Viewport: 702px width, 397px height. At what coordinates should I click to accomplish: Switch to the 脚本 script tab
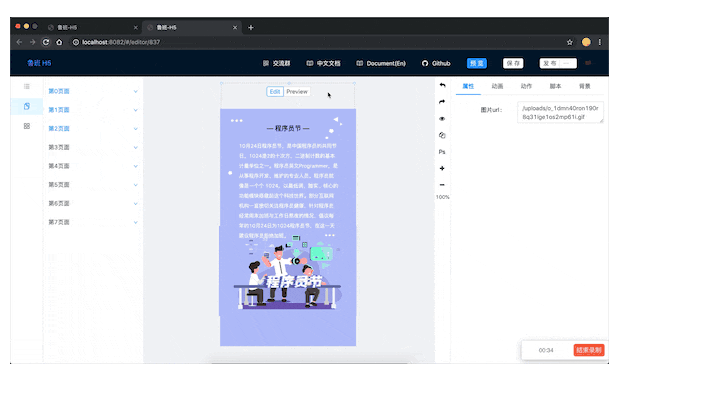coord(556,86)
